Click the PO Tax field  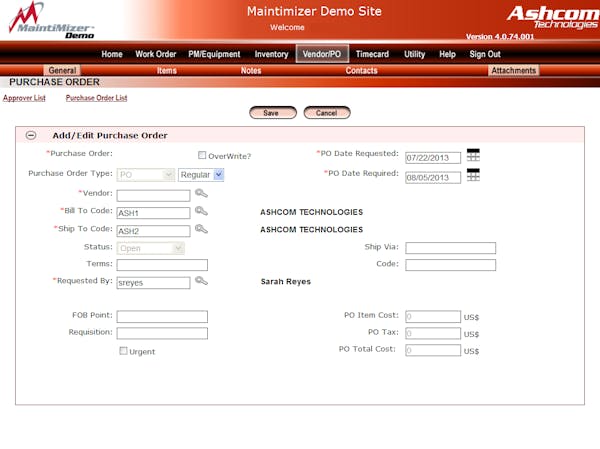click(433, 333)
